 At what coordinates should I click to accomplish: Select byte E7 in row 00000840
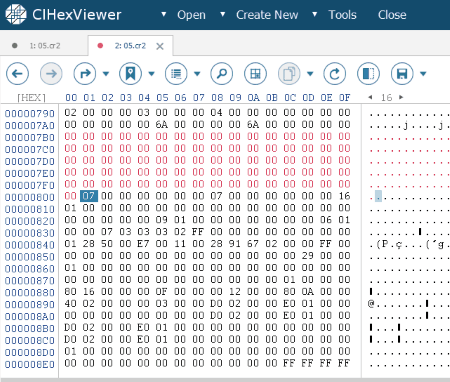click(x=143, y=244)
